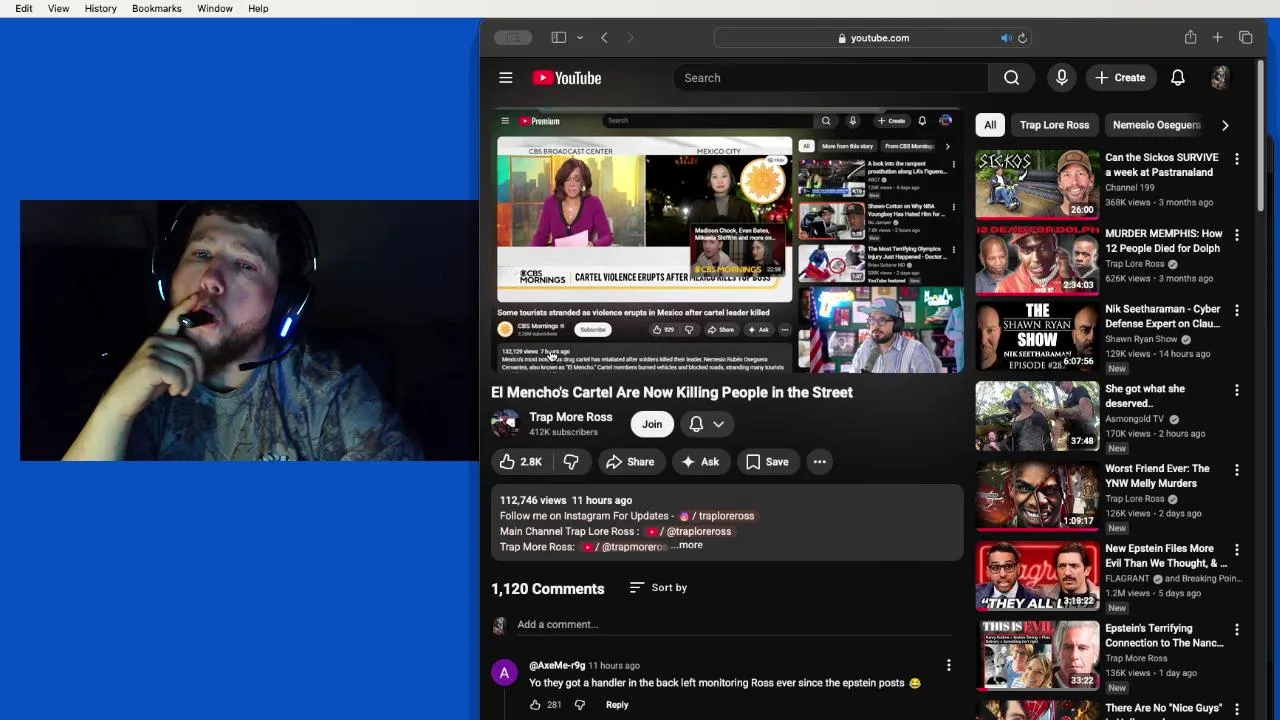The width and height of the screenshot is (1280, 720).
Task: Mute the tab audio speaker icon
Action: tap(1006, 38)
